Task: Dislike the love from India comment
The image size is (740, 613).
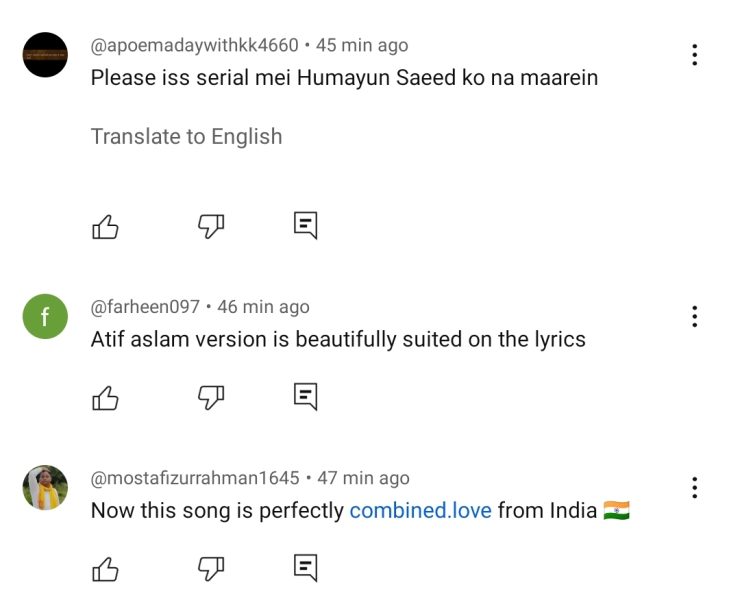Action: tap(211, 569)
